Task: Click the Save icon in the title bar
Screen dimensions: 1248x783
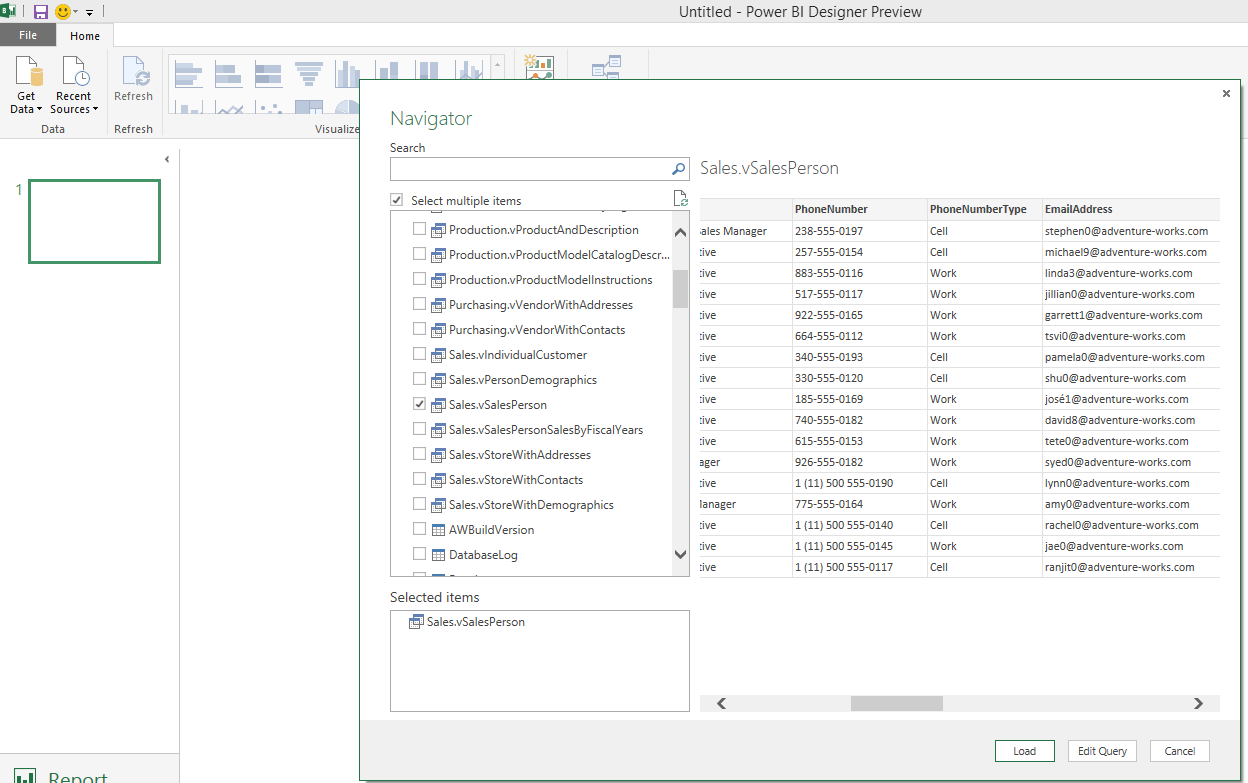Action: pyautogui.click(x=41, y=12)
